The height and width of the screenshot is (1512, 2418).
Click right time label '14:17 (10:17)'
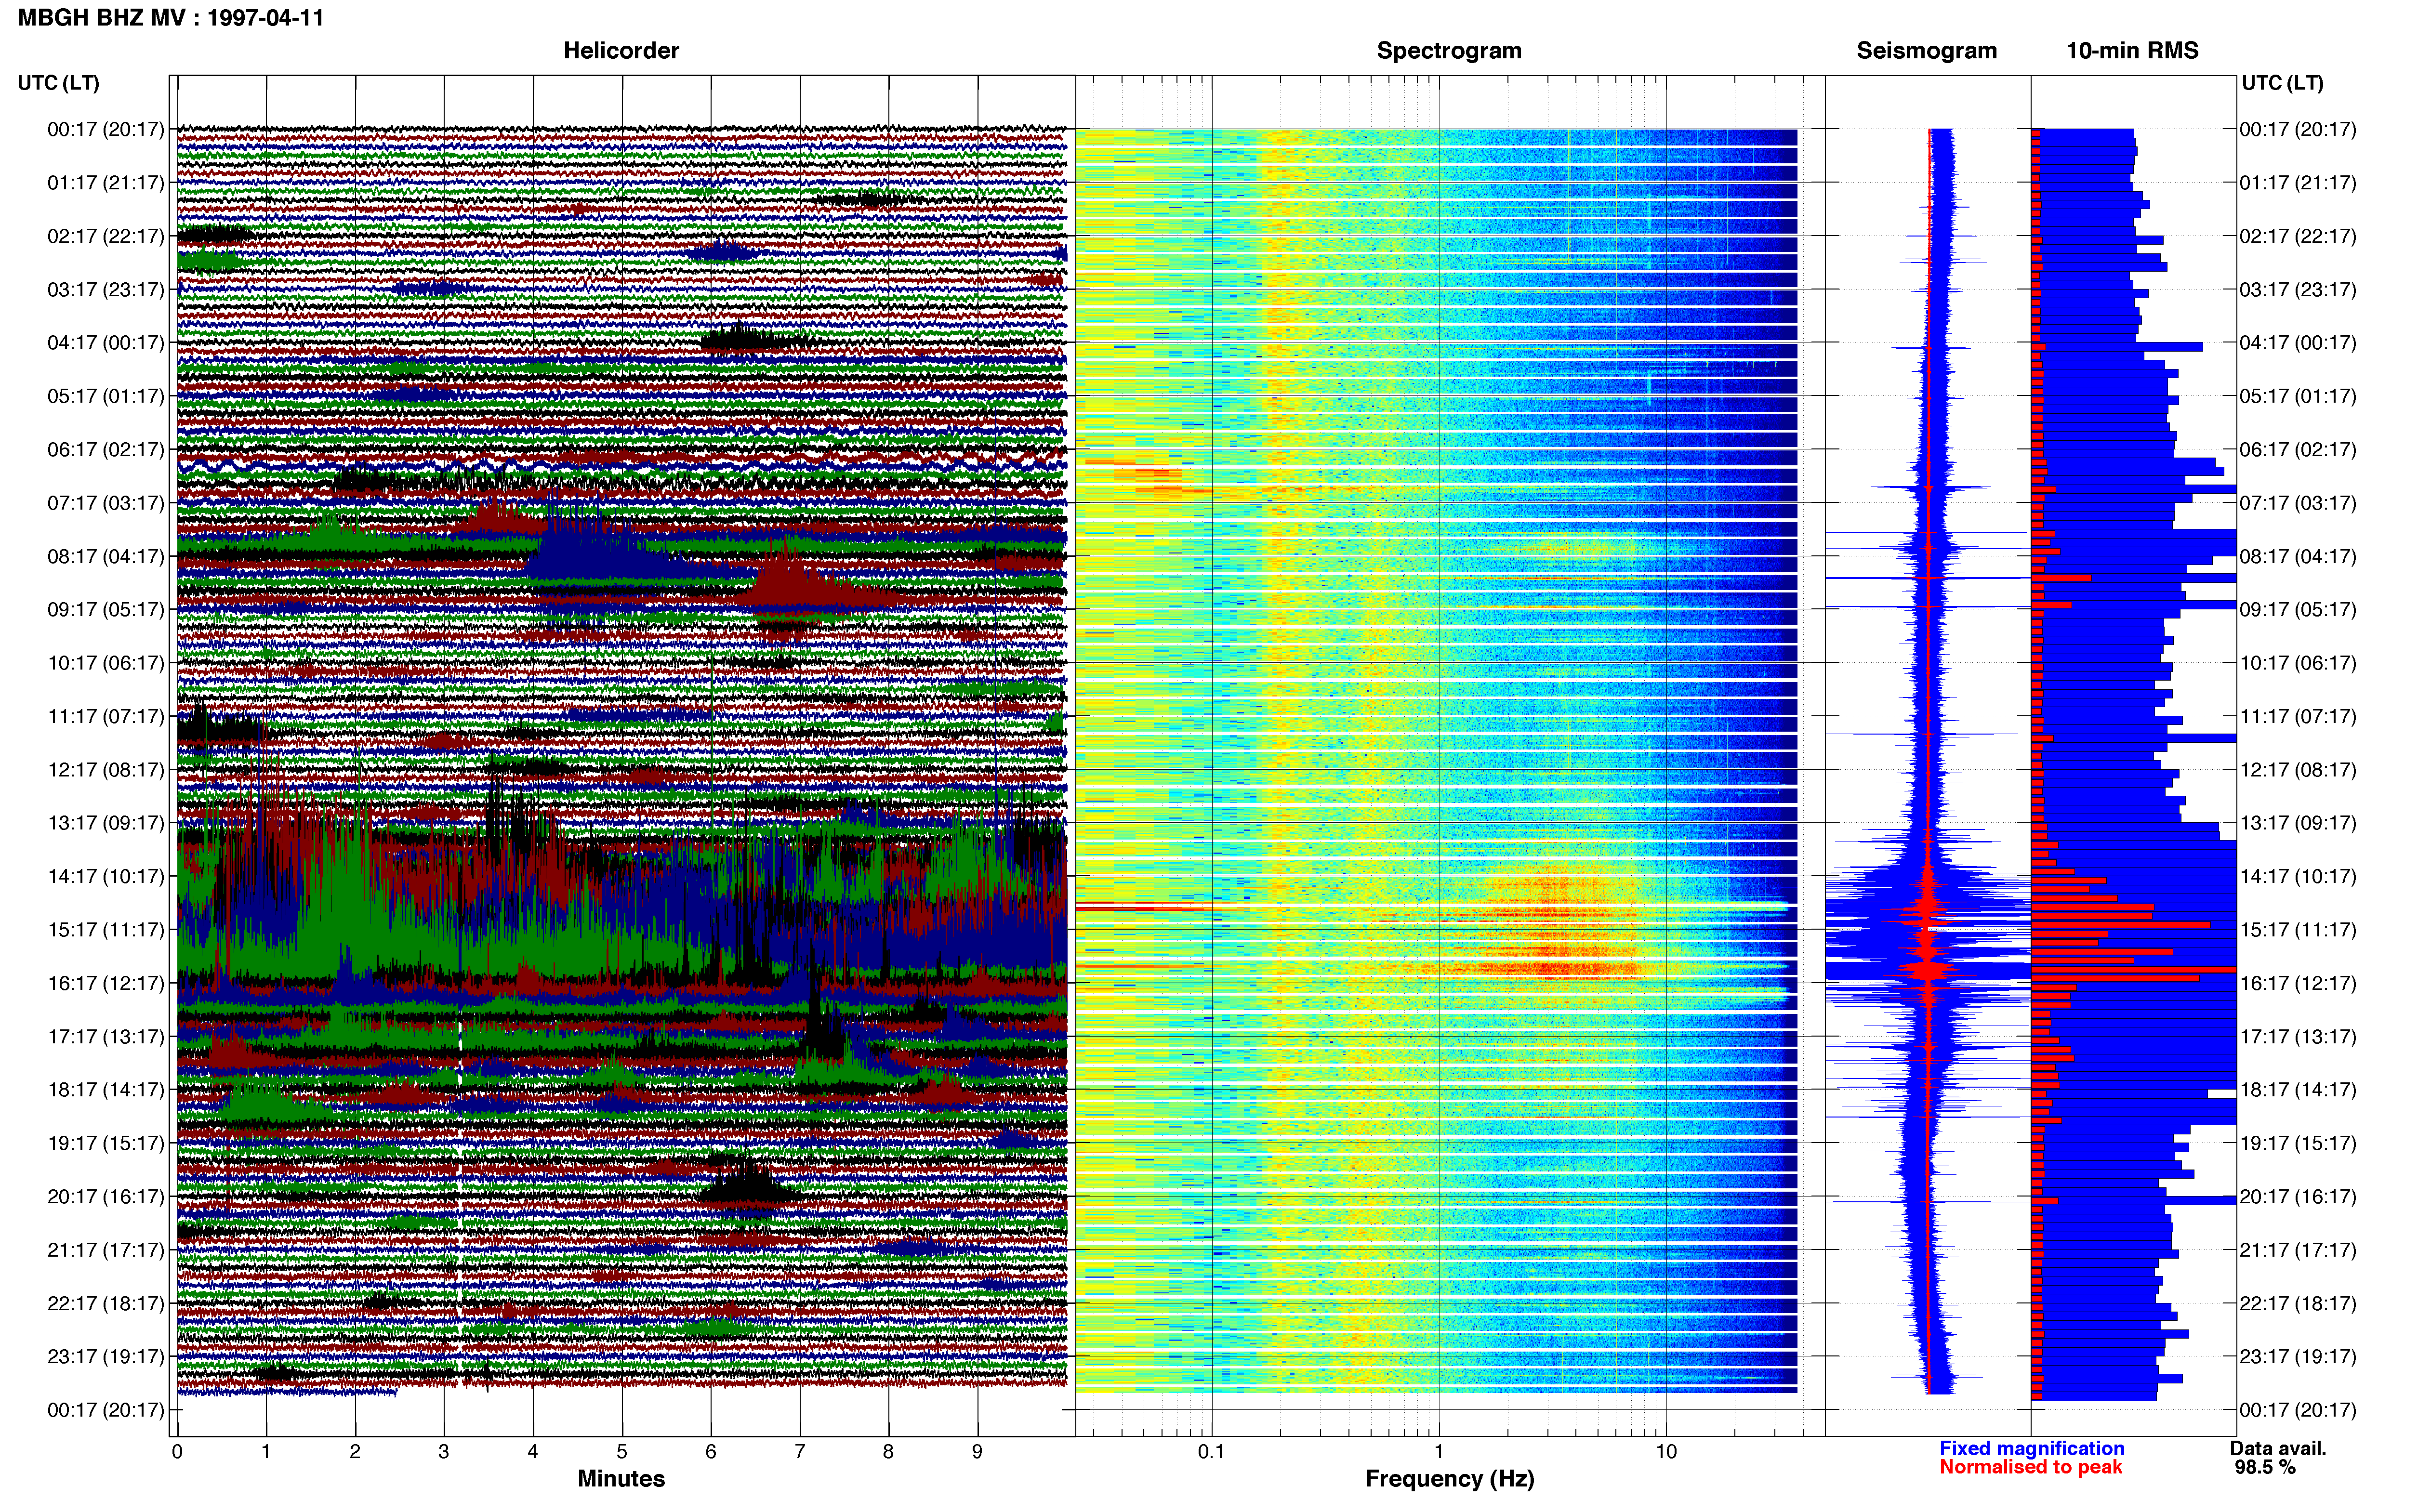pos(2298,877)
